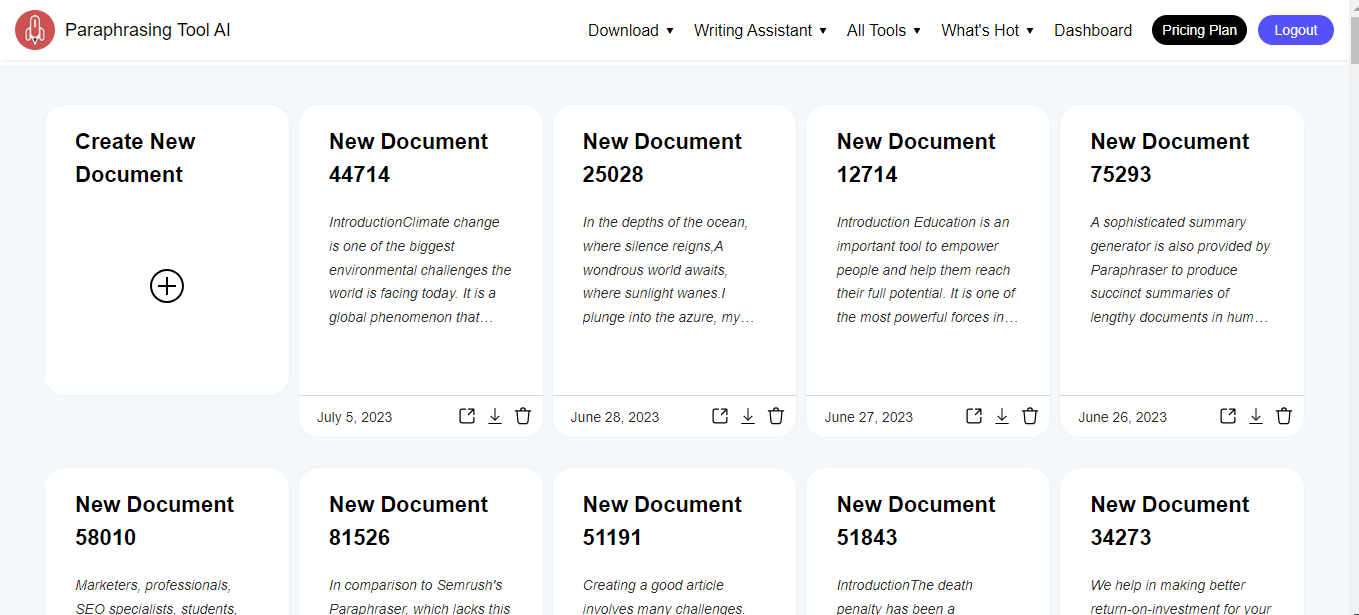Click the plus icon to create document
Image resolution: width=1359 pixels, height=615 pixels.
coord(167,286)
